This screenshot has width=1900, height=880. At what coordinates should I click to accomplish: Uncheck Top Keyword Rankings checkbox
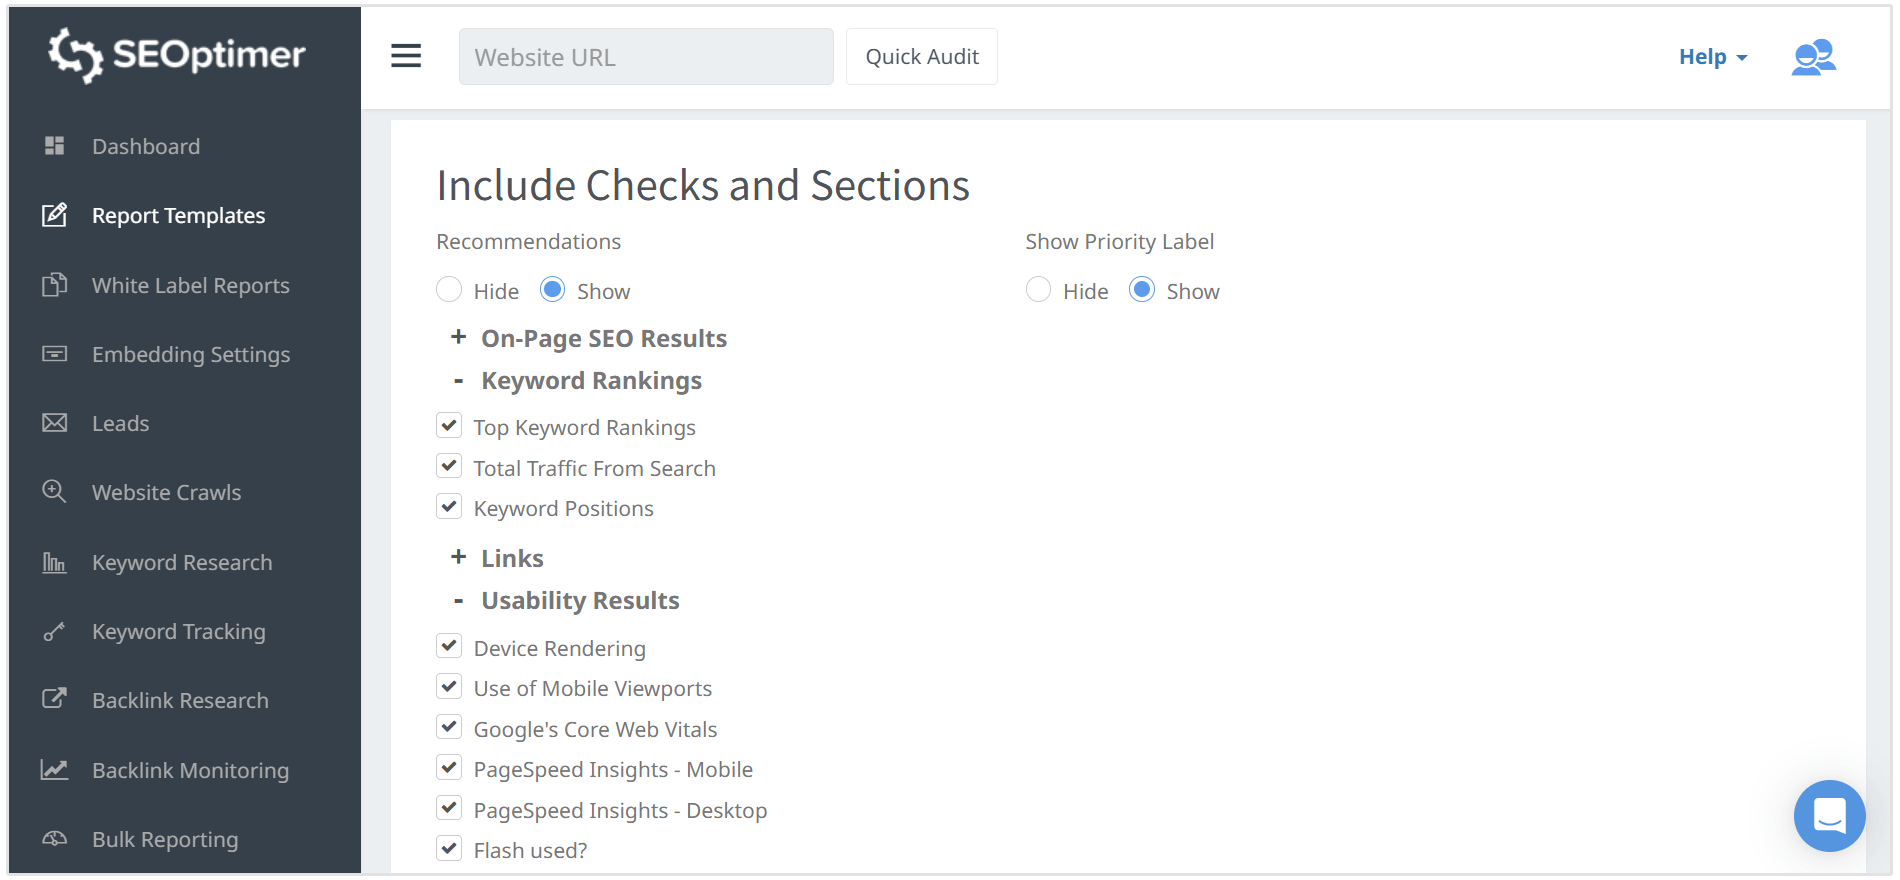click(x=449, y=426)
